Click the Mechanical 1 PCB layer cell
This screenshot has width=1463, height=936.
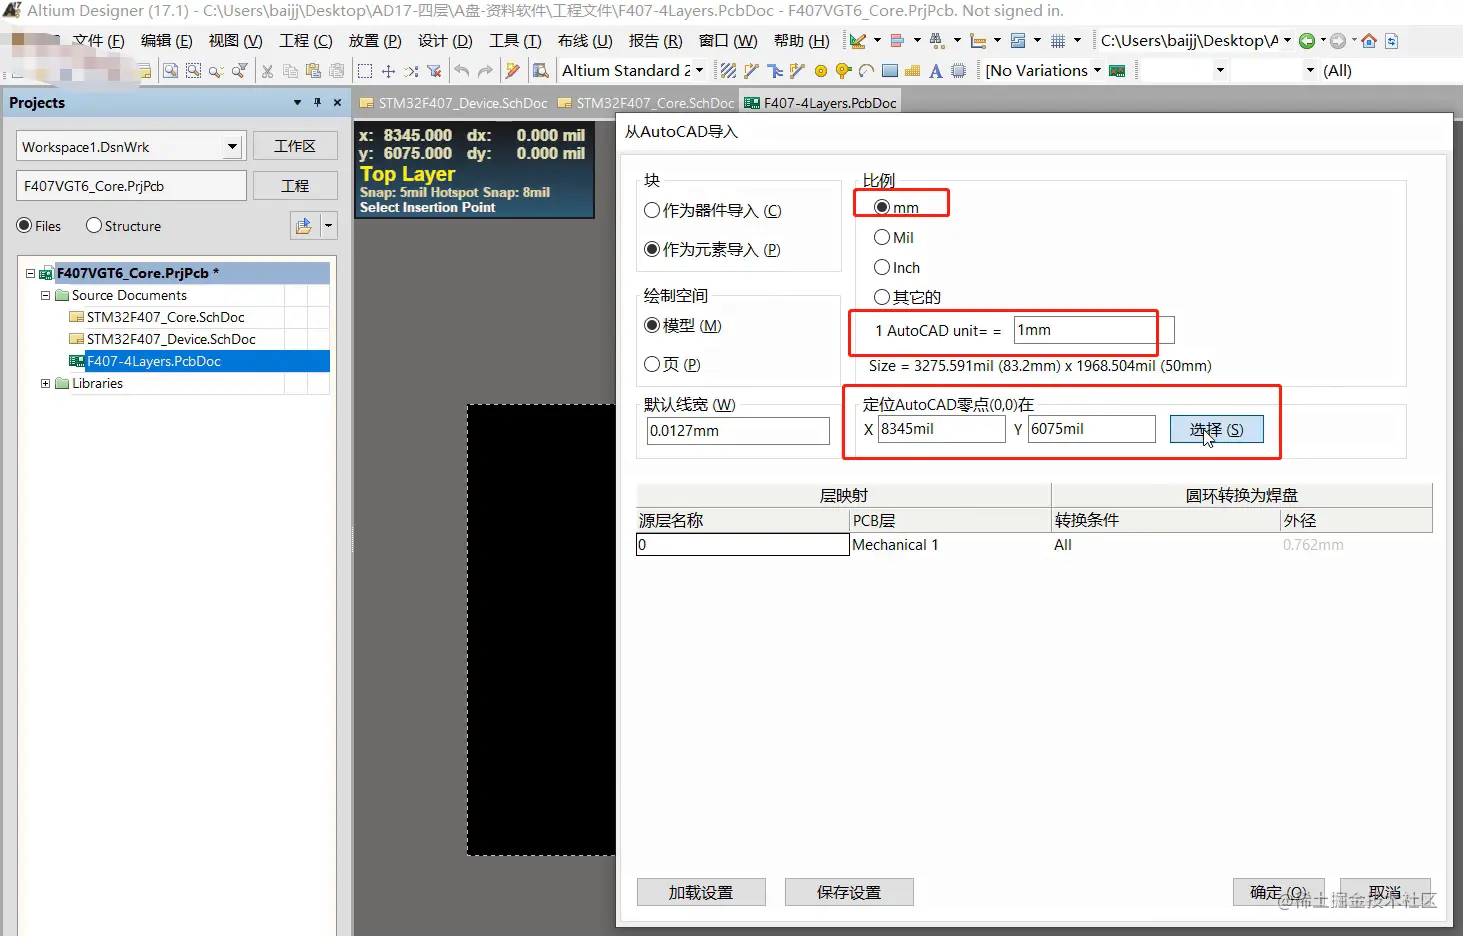pos(949,545)
